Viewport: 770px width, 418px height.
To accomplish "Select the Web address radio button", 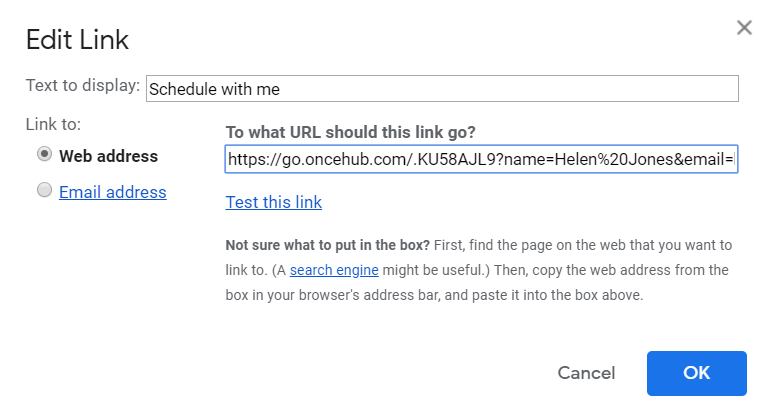I will click(x=44, y=155).
